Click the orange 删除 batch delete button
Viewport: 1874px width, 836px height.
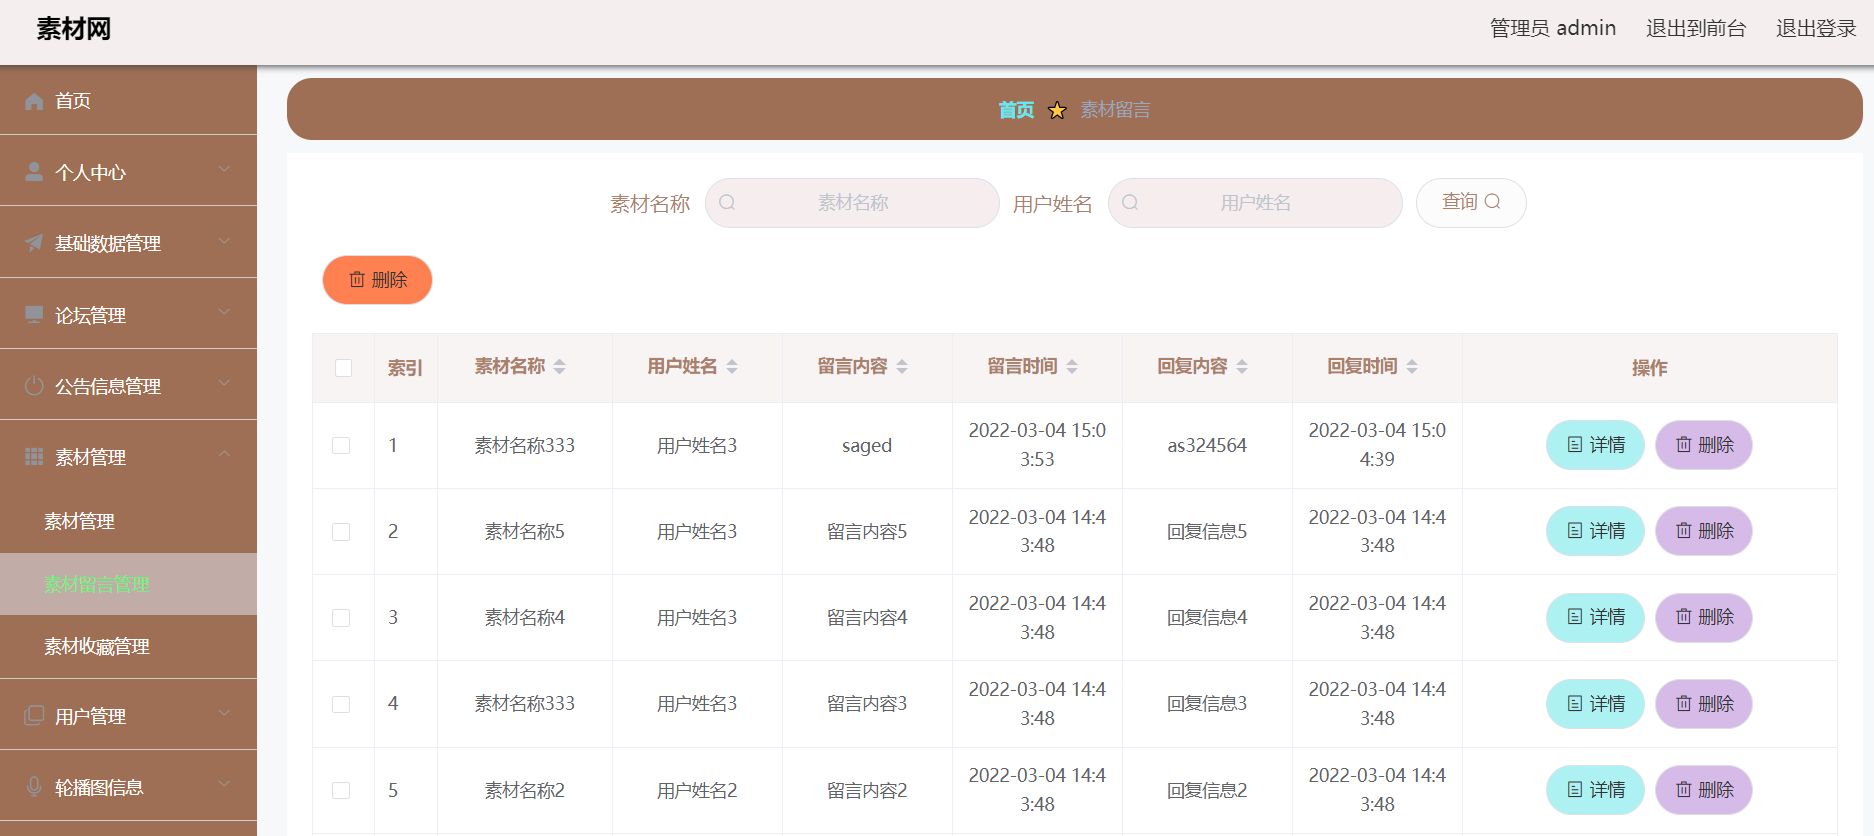click(x=377, y=280)
